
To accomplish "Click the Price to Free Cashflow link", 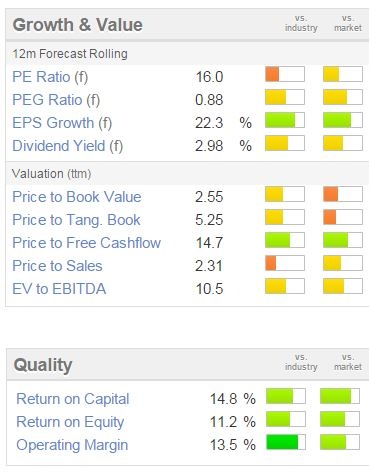I will 86,243.
